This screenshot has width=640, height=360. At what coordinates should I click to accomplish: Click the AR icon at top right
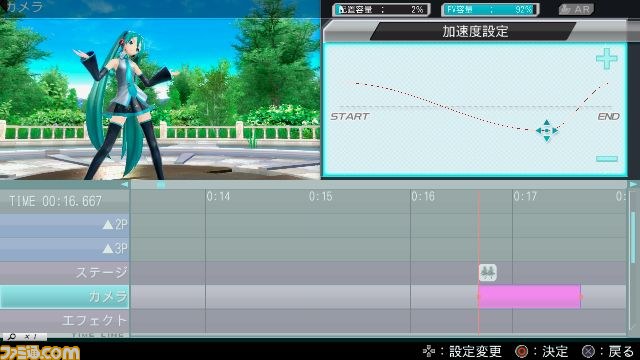pos(576,9)
